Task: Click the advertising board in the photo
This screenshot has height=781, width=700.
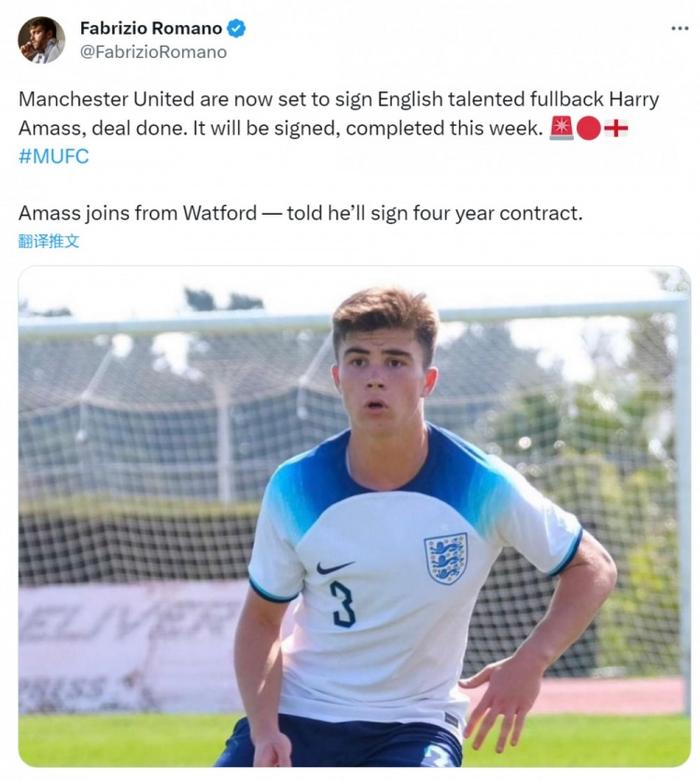Action: [x=120, y=640]
